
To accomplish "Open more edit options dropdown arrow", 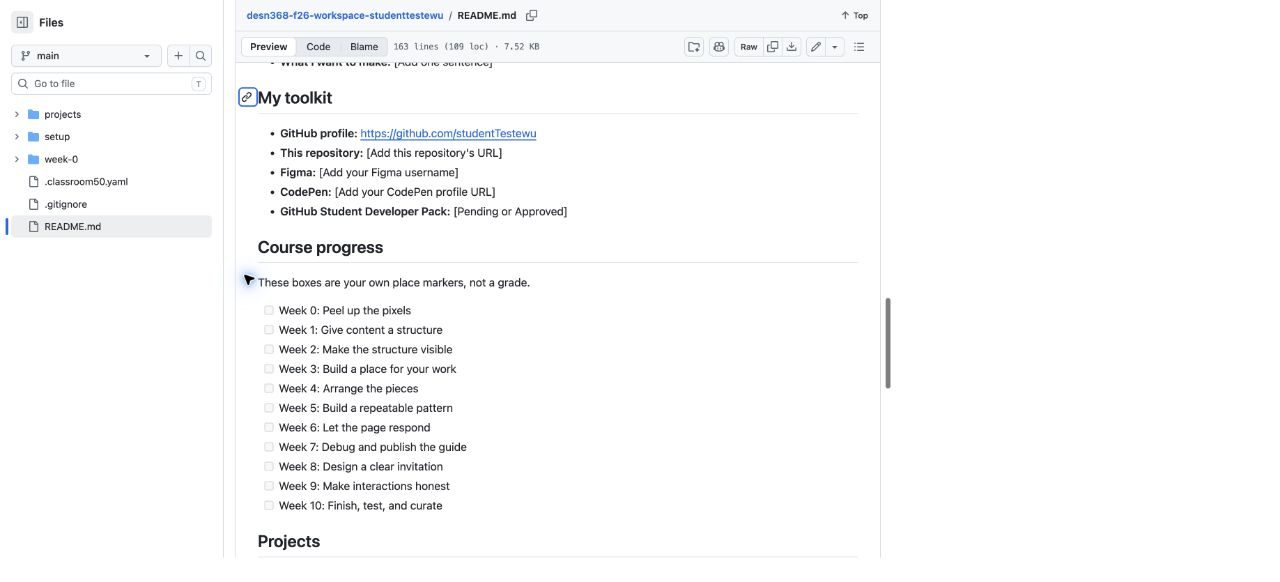I will [835, 47].
